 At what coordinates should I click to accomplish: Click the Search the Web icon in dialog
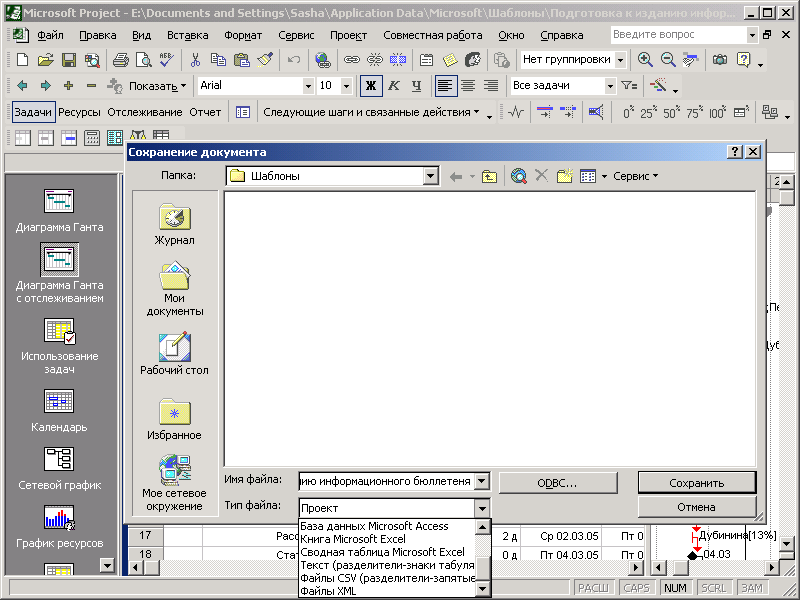tap(519, 177)
